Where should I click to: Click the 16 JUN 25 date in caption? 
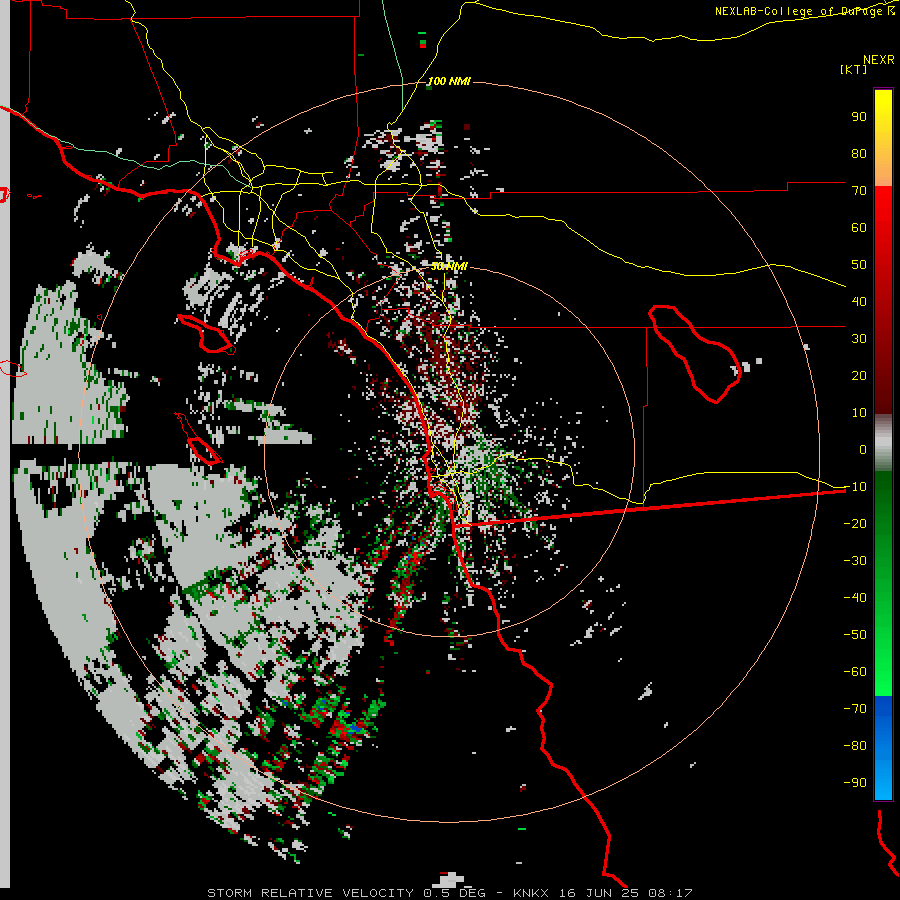[599, 893]
